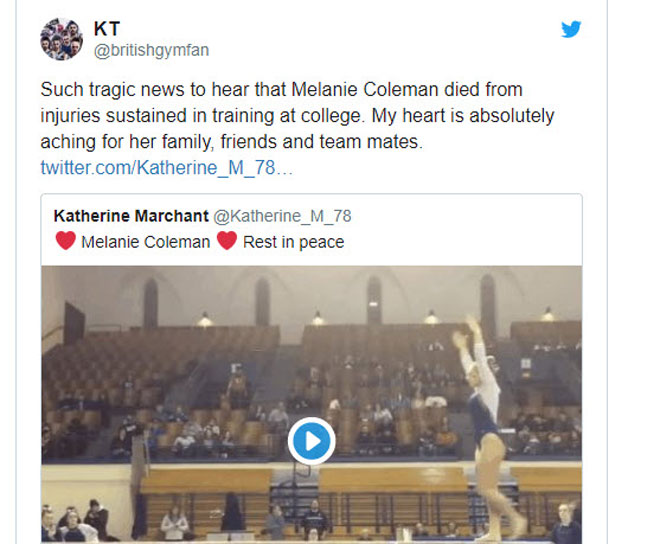Click the red heart before Melanie Coleman

(x=65, y=241)
